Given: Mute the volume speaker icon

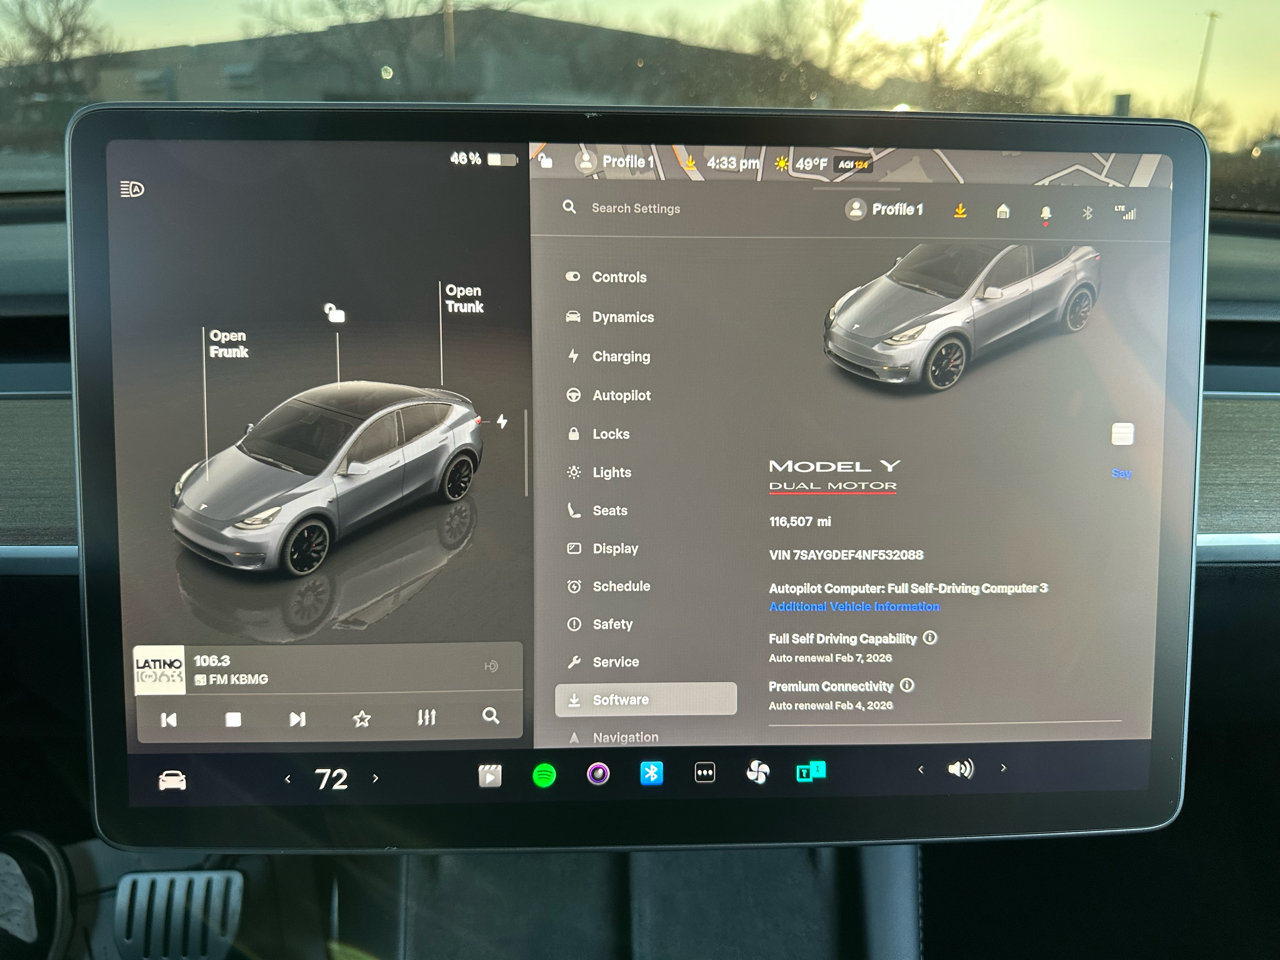Looking at the screenshot, I should pos(960,769).
